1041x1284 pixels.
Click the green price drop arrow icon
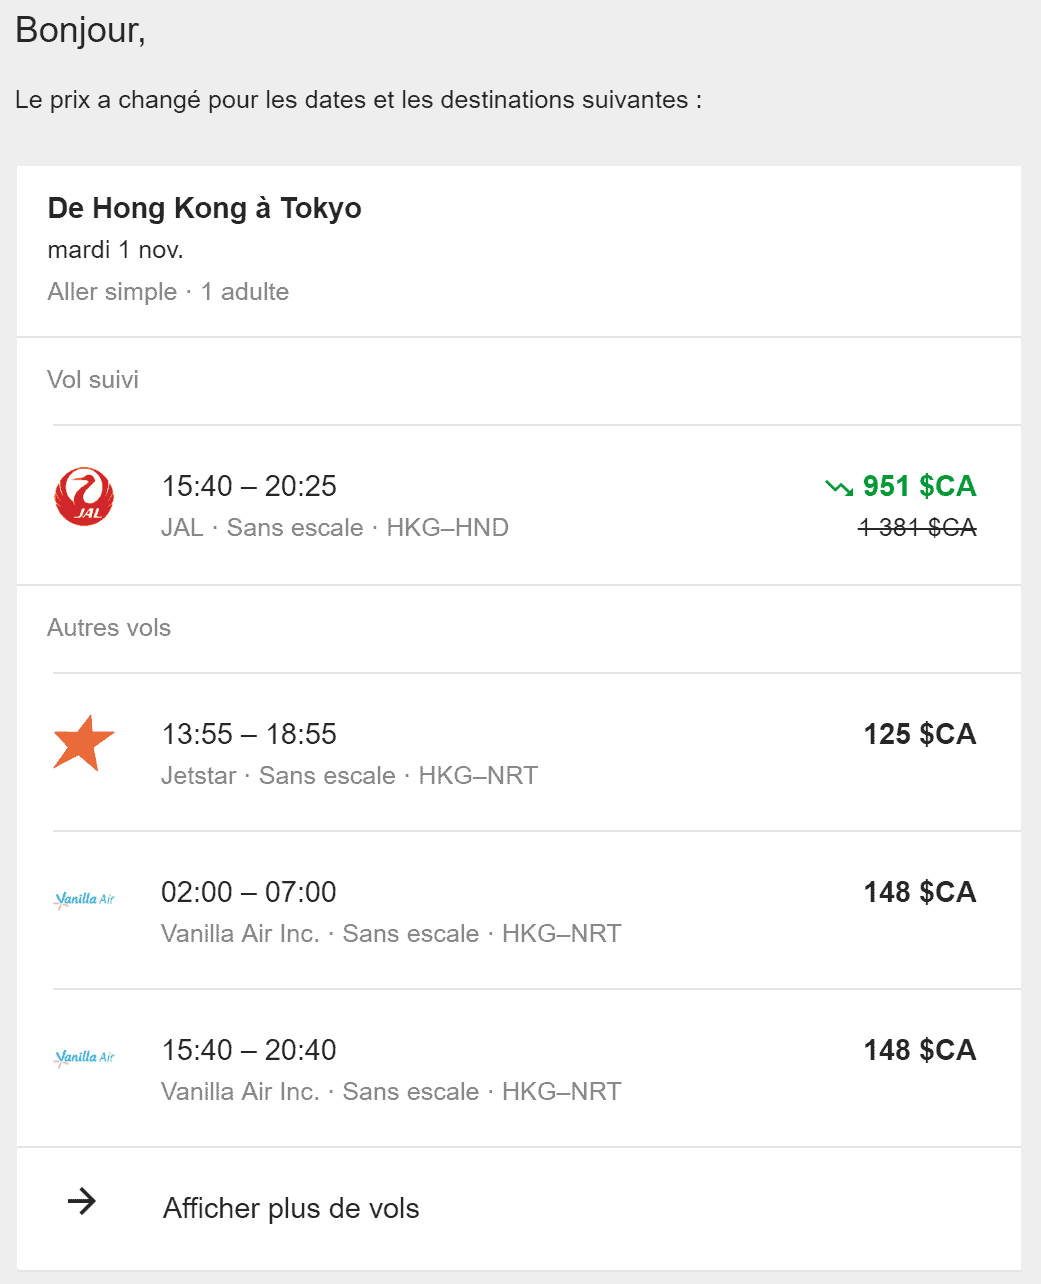coord(839,487)
